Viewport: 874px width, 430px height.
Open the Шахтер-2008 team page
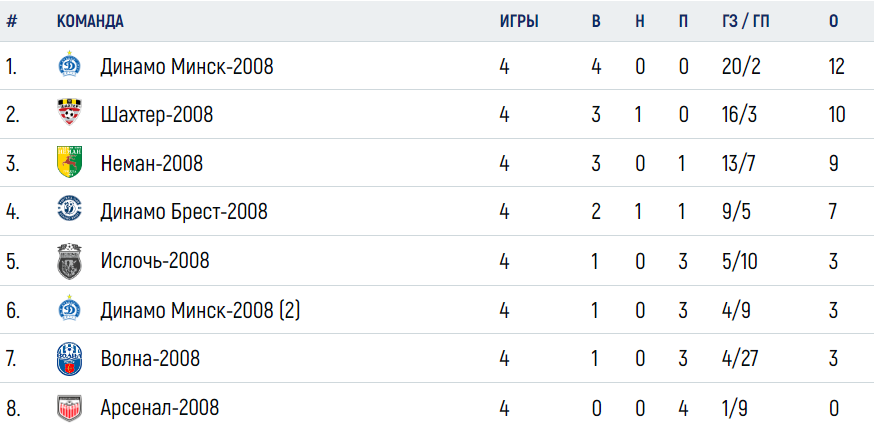157,115
